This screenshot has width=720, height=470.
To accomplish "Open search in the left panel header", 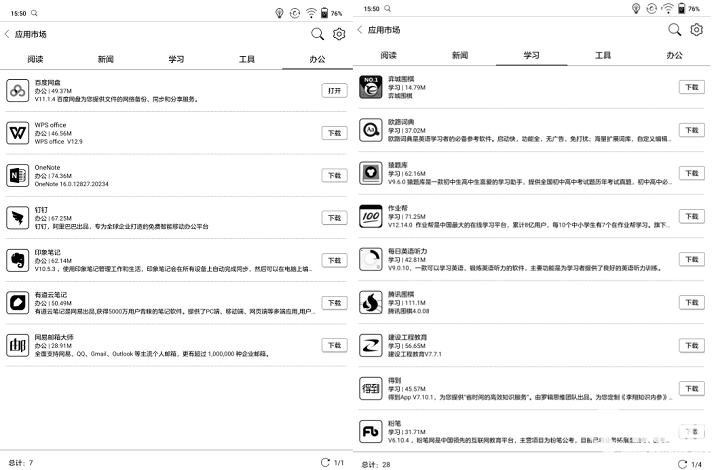I will [317, 34].
